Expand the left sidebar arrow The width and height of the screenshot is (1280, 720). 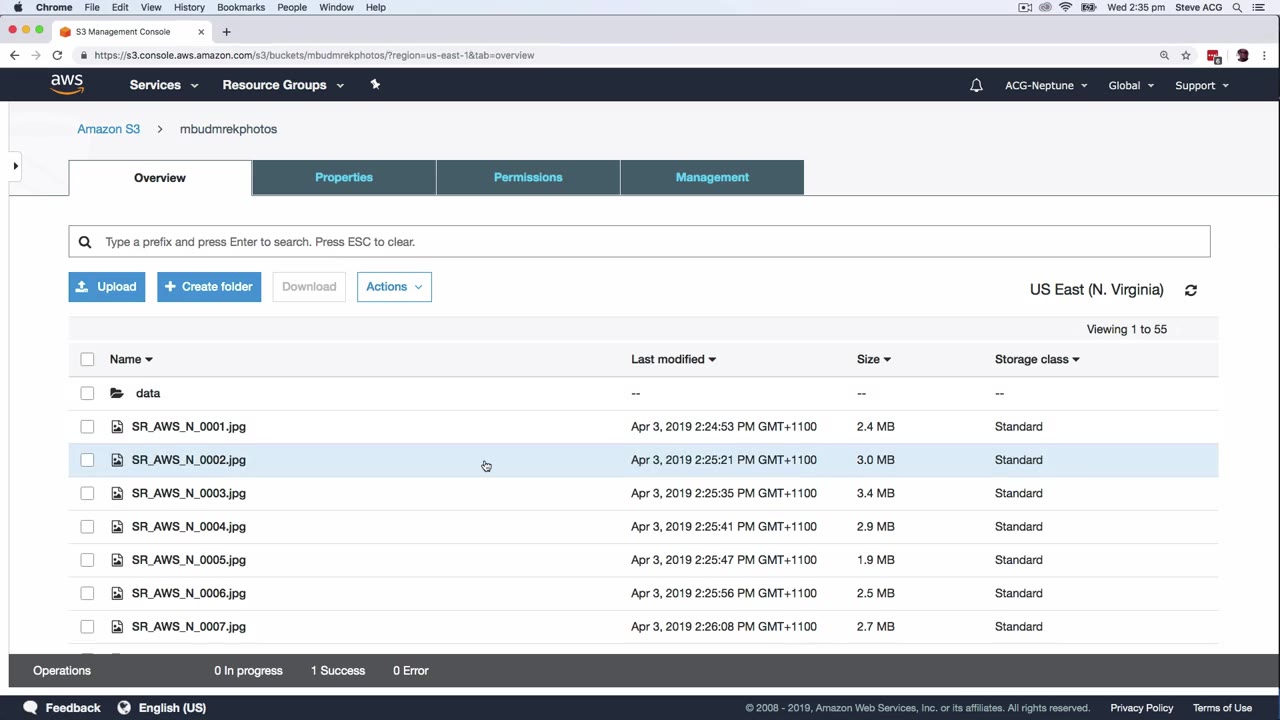point(15,166)
